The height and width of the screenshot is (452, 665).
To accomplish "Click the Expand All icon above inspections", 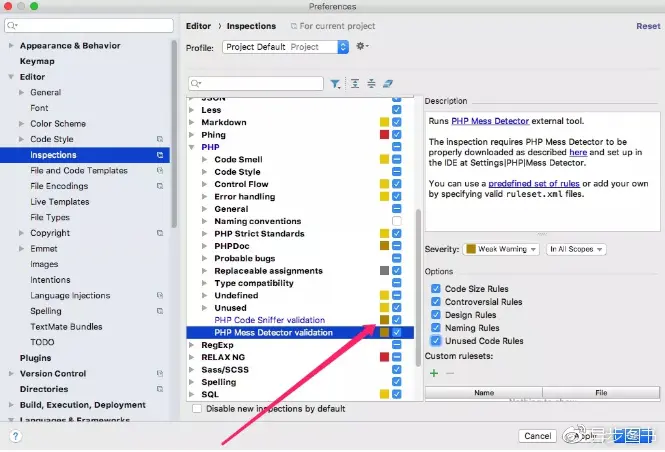I will click(x=355, y=84).
